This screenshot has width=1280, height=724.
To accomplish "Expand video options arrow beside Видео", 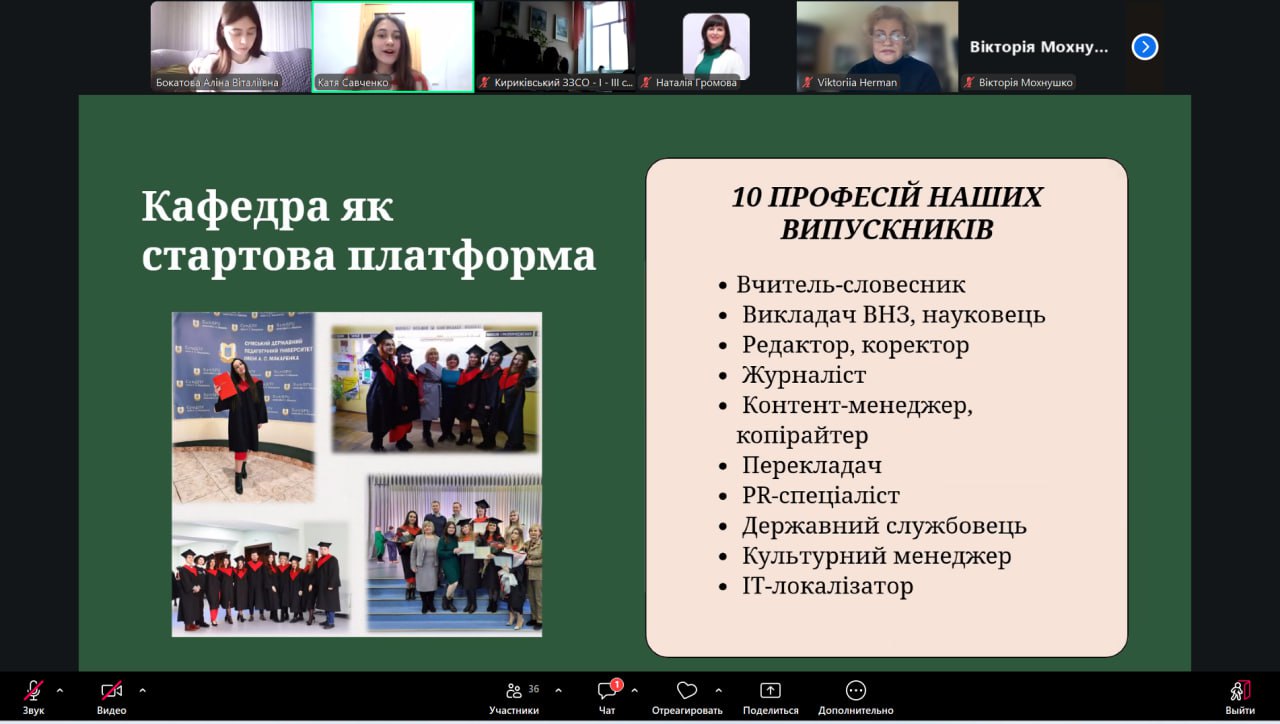I will (142, 690).
